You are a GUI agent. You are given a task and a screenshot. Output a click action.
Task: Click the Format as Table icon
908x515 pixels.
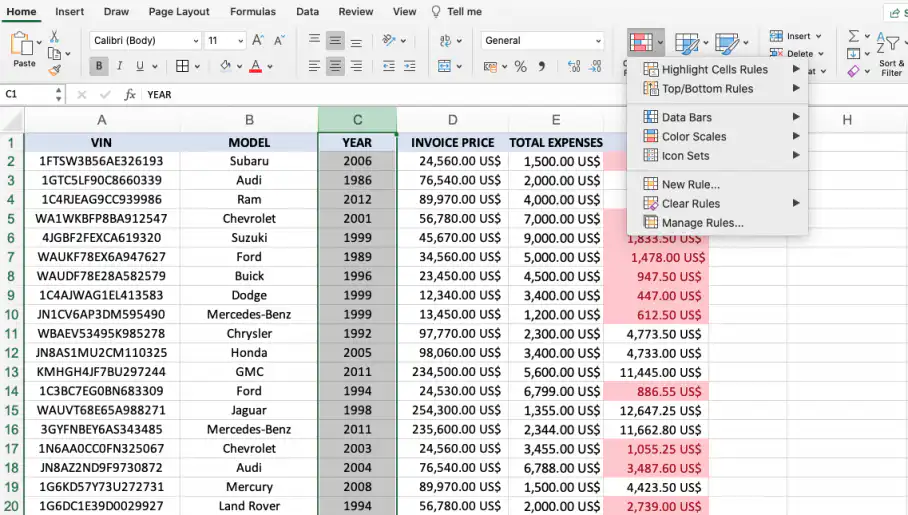(x=687, y=43)
